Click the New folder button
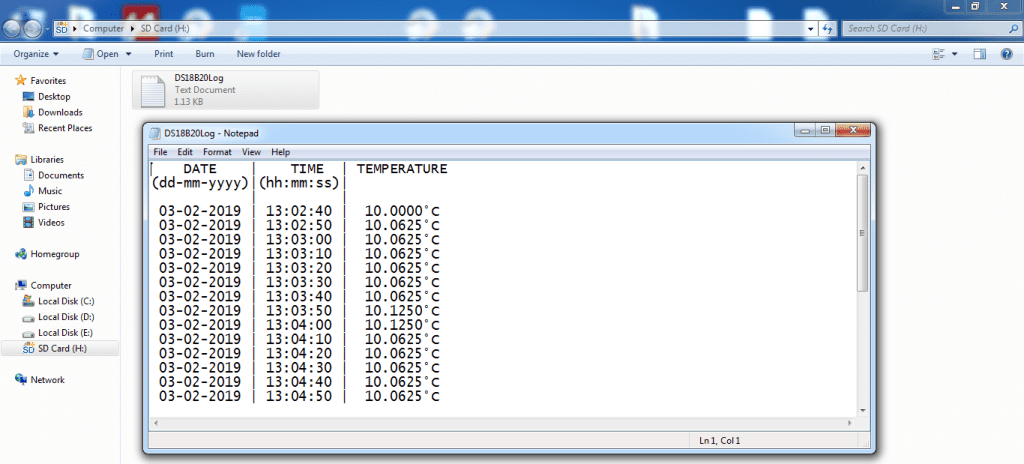 point(259,54)
